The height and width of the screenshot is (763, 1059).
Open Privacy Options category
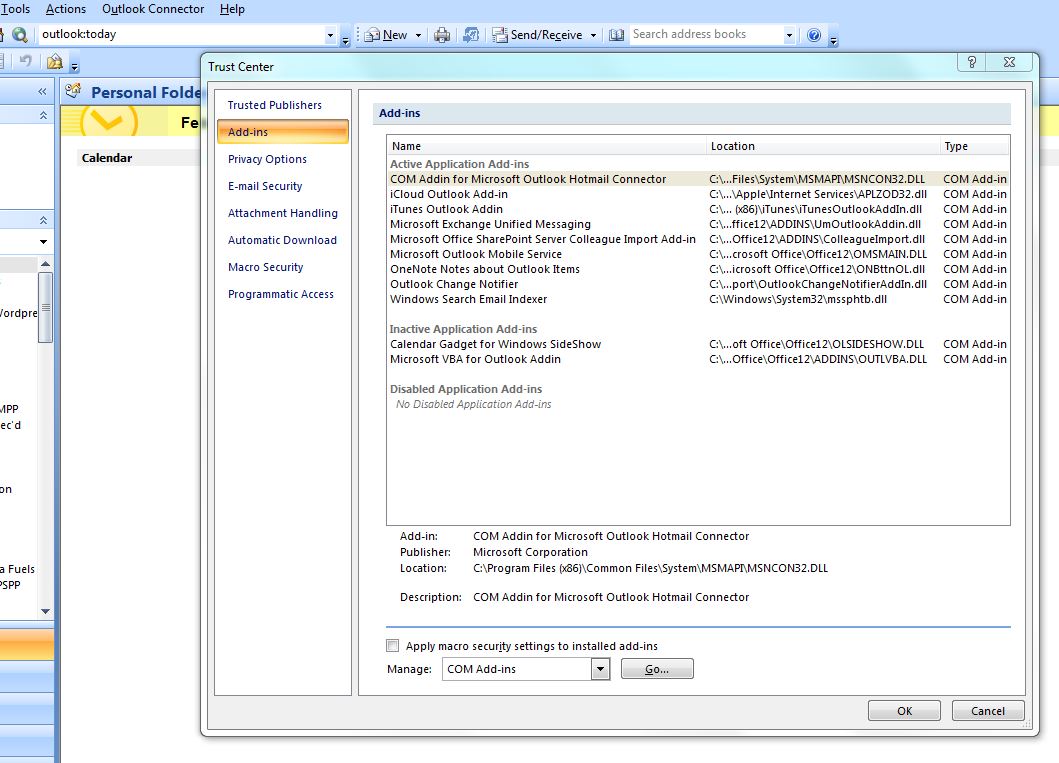267,159
